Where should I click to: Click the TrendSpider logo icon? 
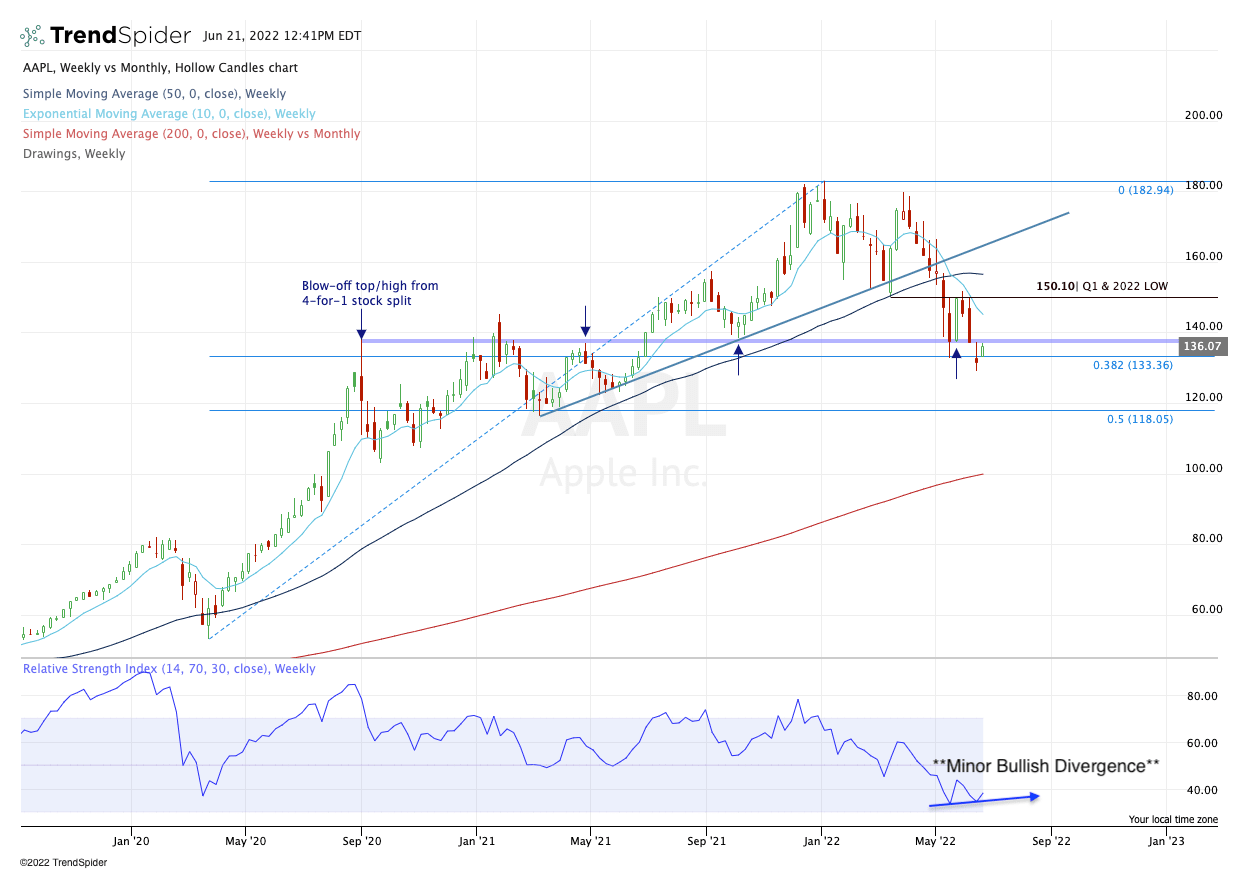coord(30,34)
